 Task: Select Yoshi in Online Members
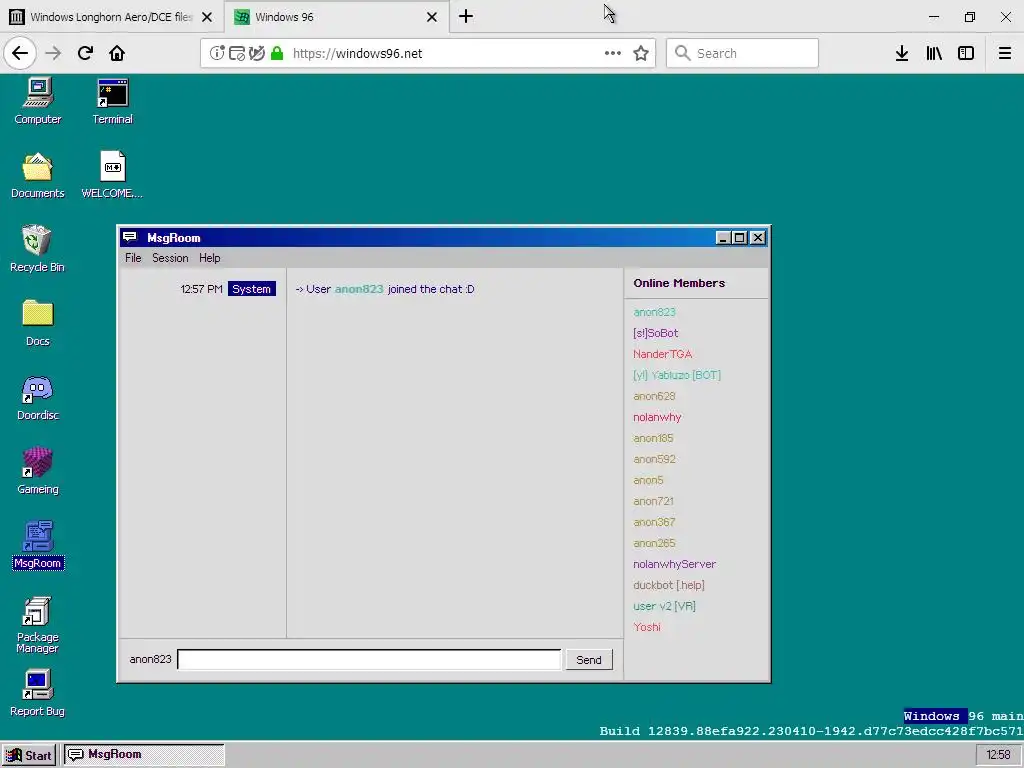click(x=647, y=627)
